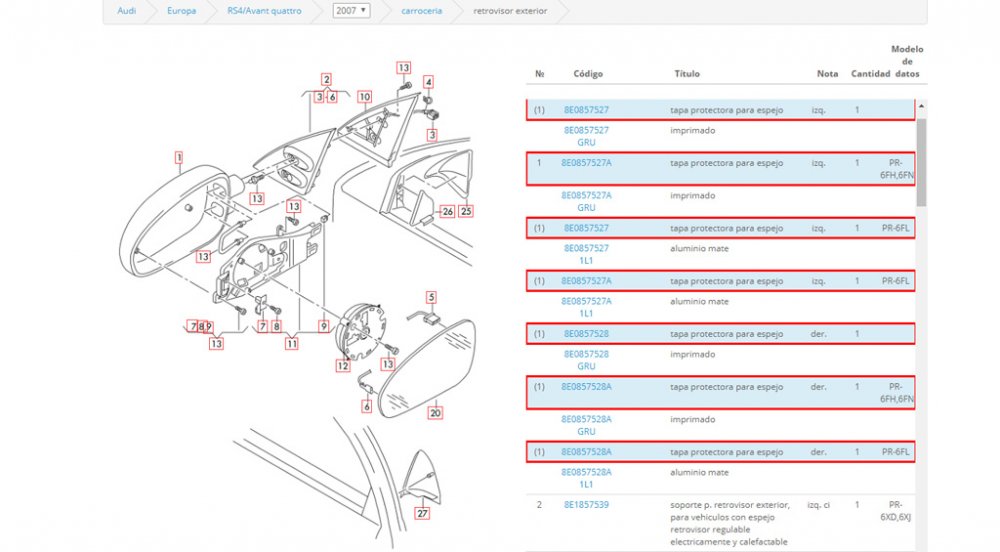
Task: Open the 2007 year dropdown
Action: [351, 10]
